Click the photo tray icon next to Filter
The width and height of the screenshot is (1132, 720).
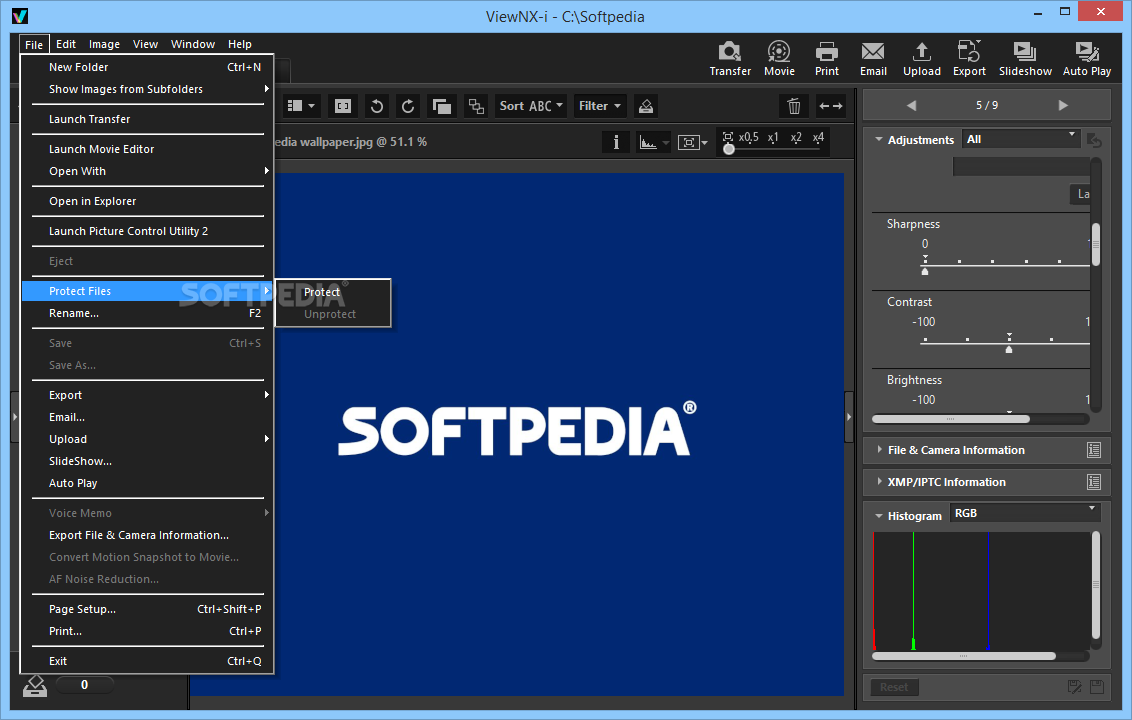click(646, 106)
